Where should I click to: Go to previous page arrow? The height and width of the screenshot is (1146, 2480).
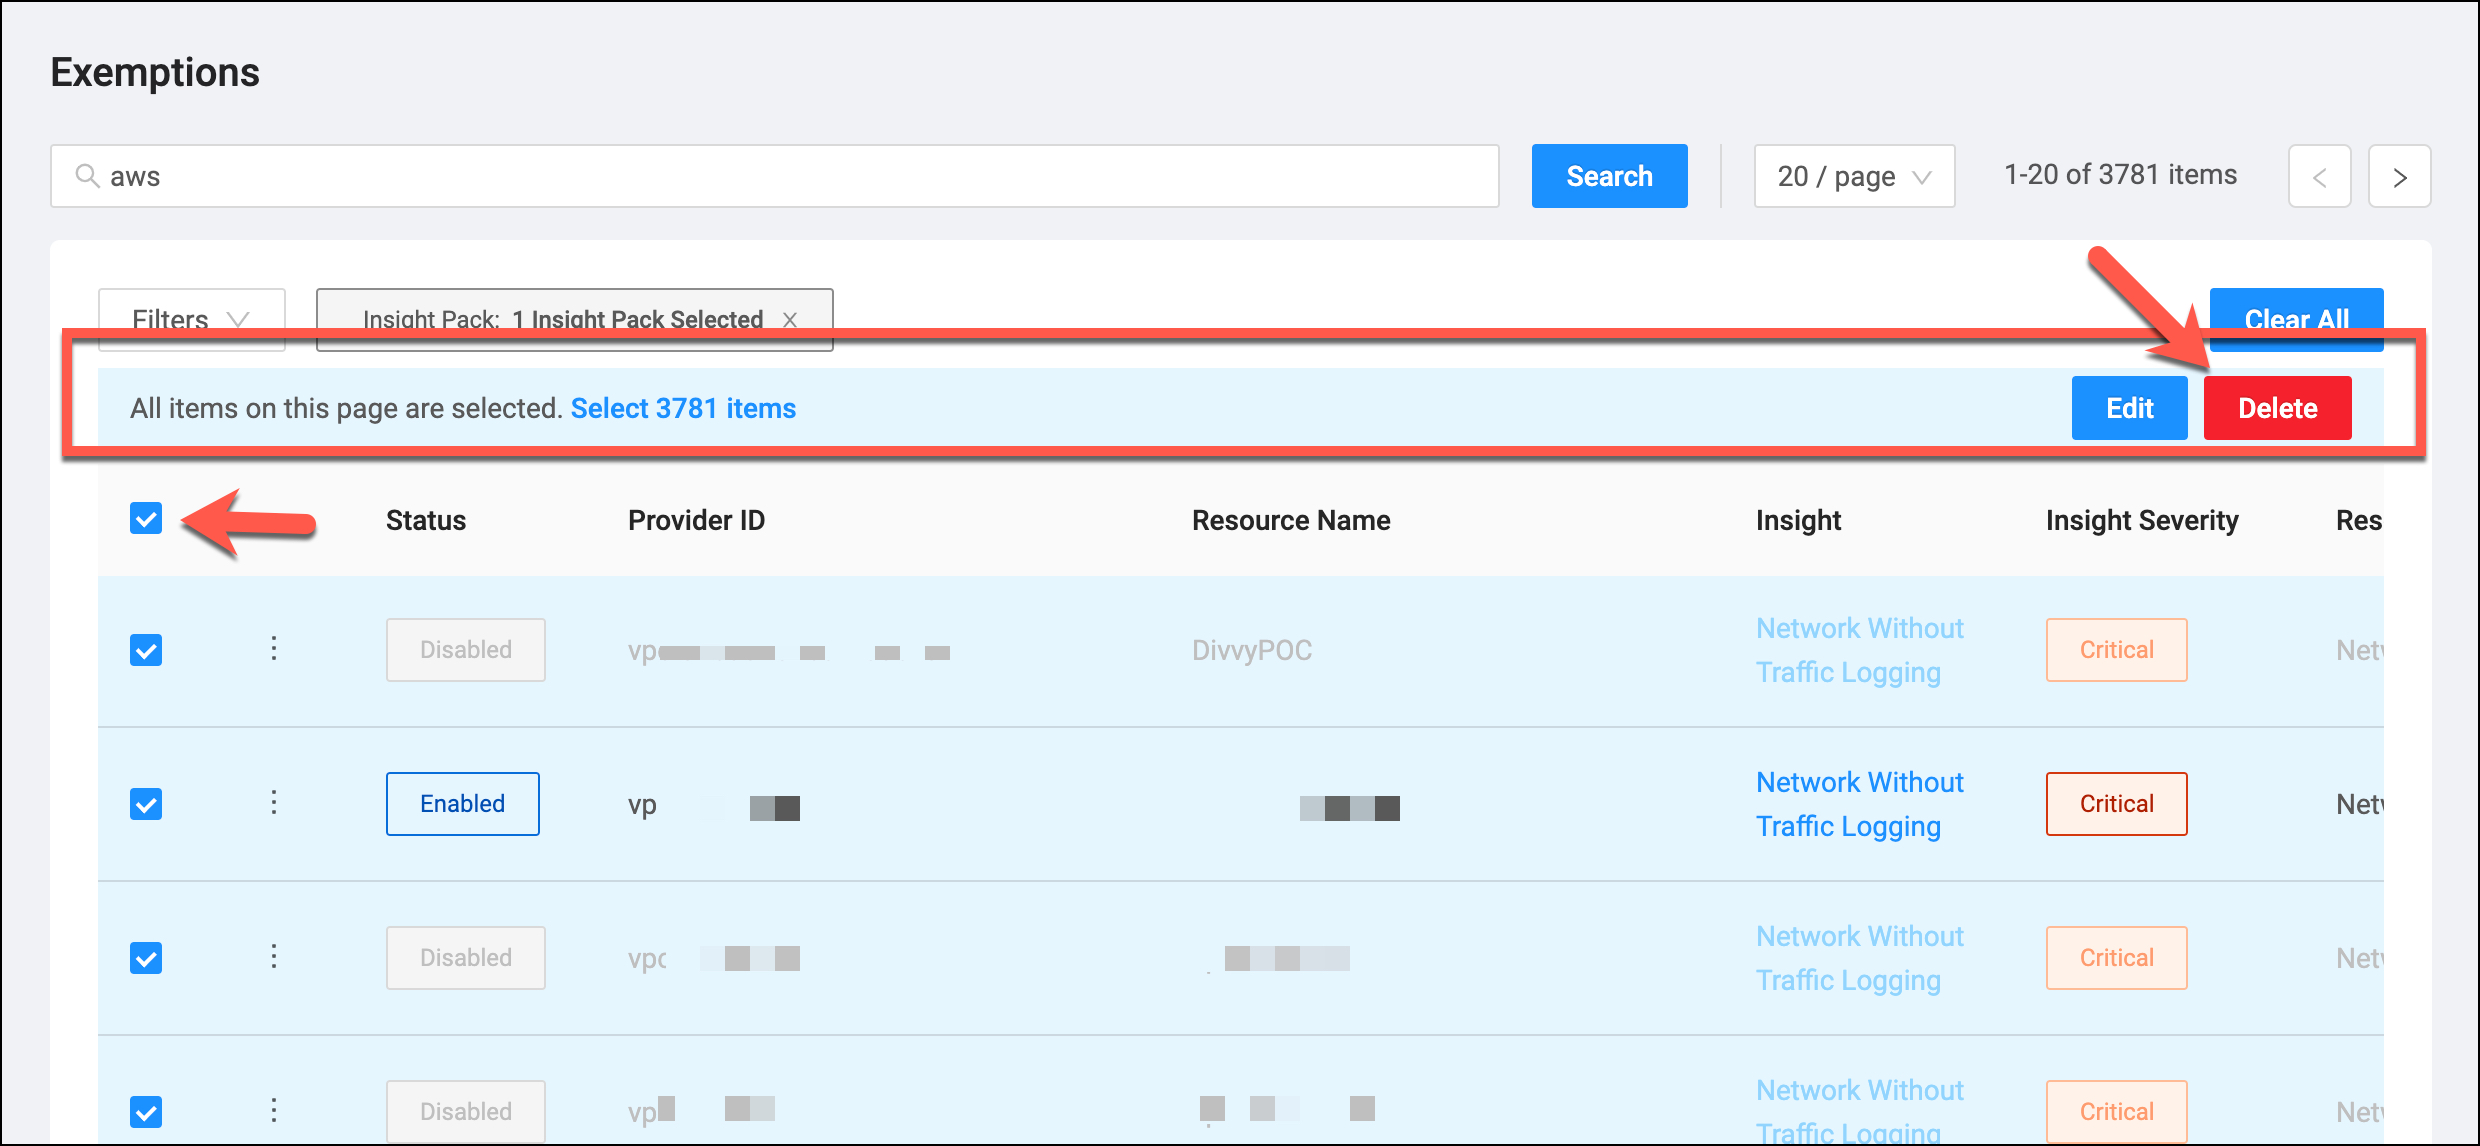(x=2319, y=176)
